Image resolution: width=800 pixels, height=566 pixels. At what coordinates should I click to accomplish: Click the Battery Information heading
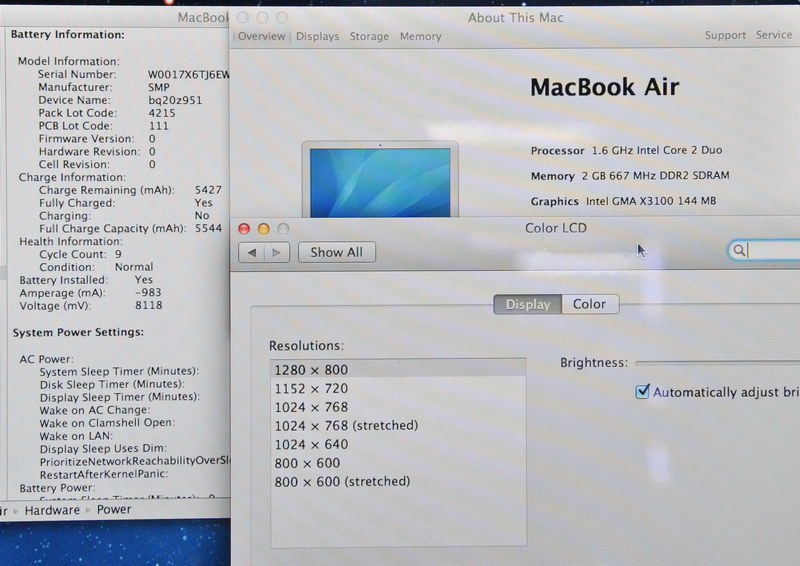coord(67,35)
